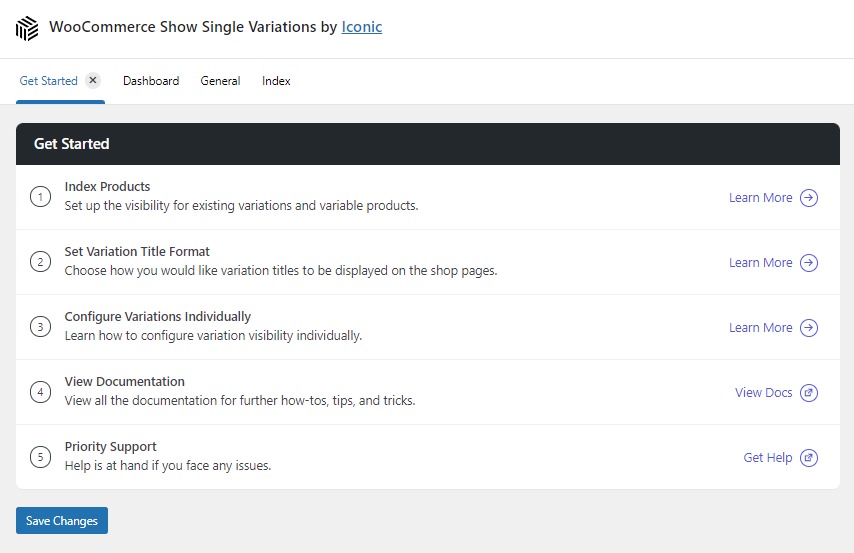This screenshot has height=553, width=854.
Task: Switch to the Get Started tab
Action: [x=48, y=81]
